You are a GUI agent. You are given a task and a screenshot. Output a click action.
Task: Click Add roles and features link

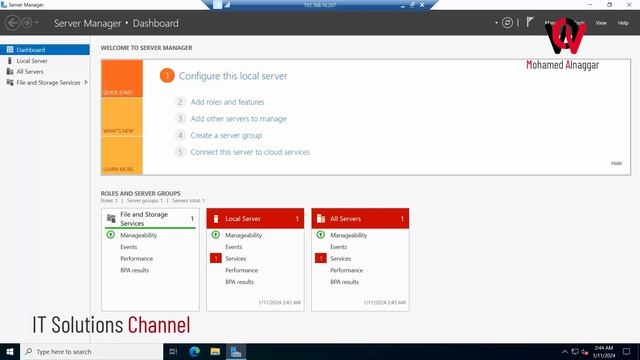click(x=227, y=102)
